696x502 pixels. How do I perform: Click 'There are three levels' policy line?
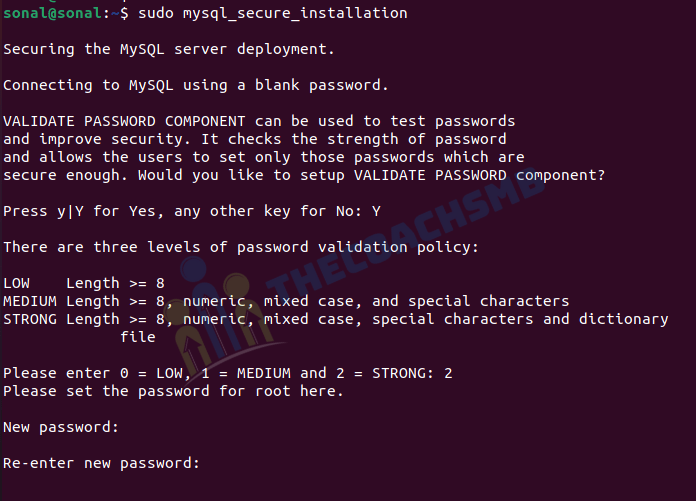coord(241,247)
